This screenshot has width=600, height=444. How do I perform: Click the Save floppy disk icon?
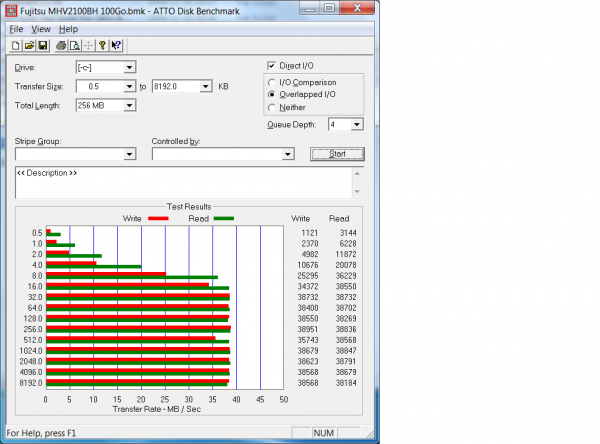click(43, 46)
